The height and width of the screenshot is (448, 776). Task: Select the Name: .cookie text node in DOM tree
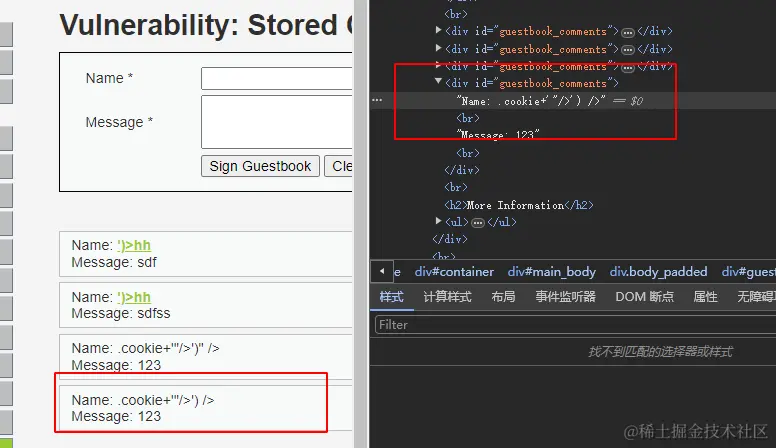(531, 101)
